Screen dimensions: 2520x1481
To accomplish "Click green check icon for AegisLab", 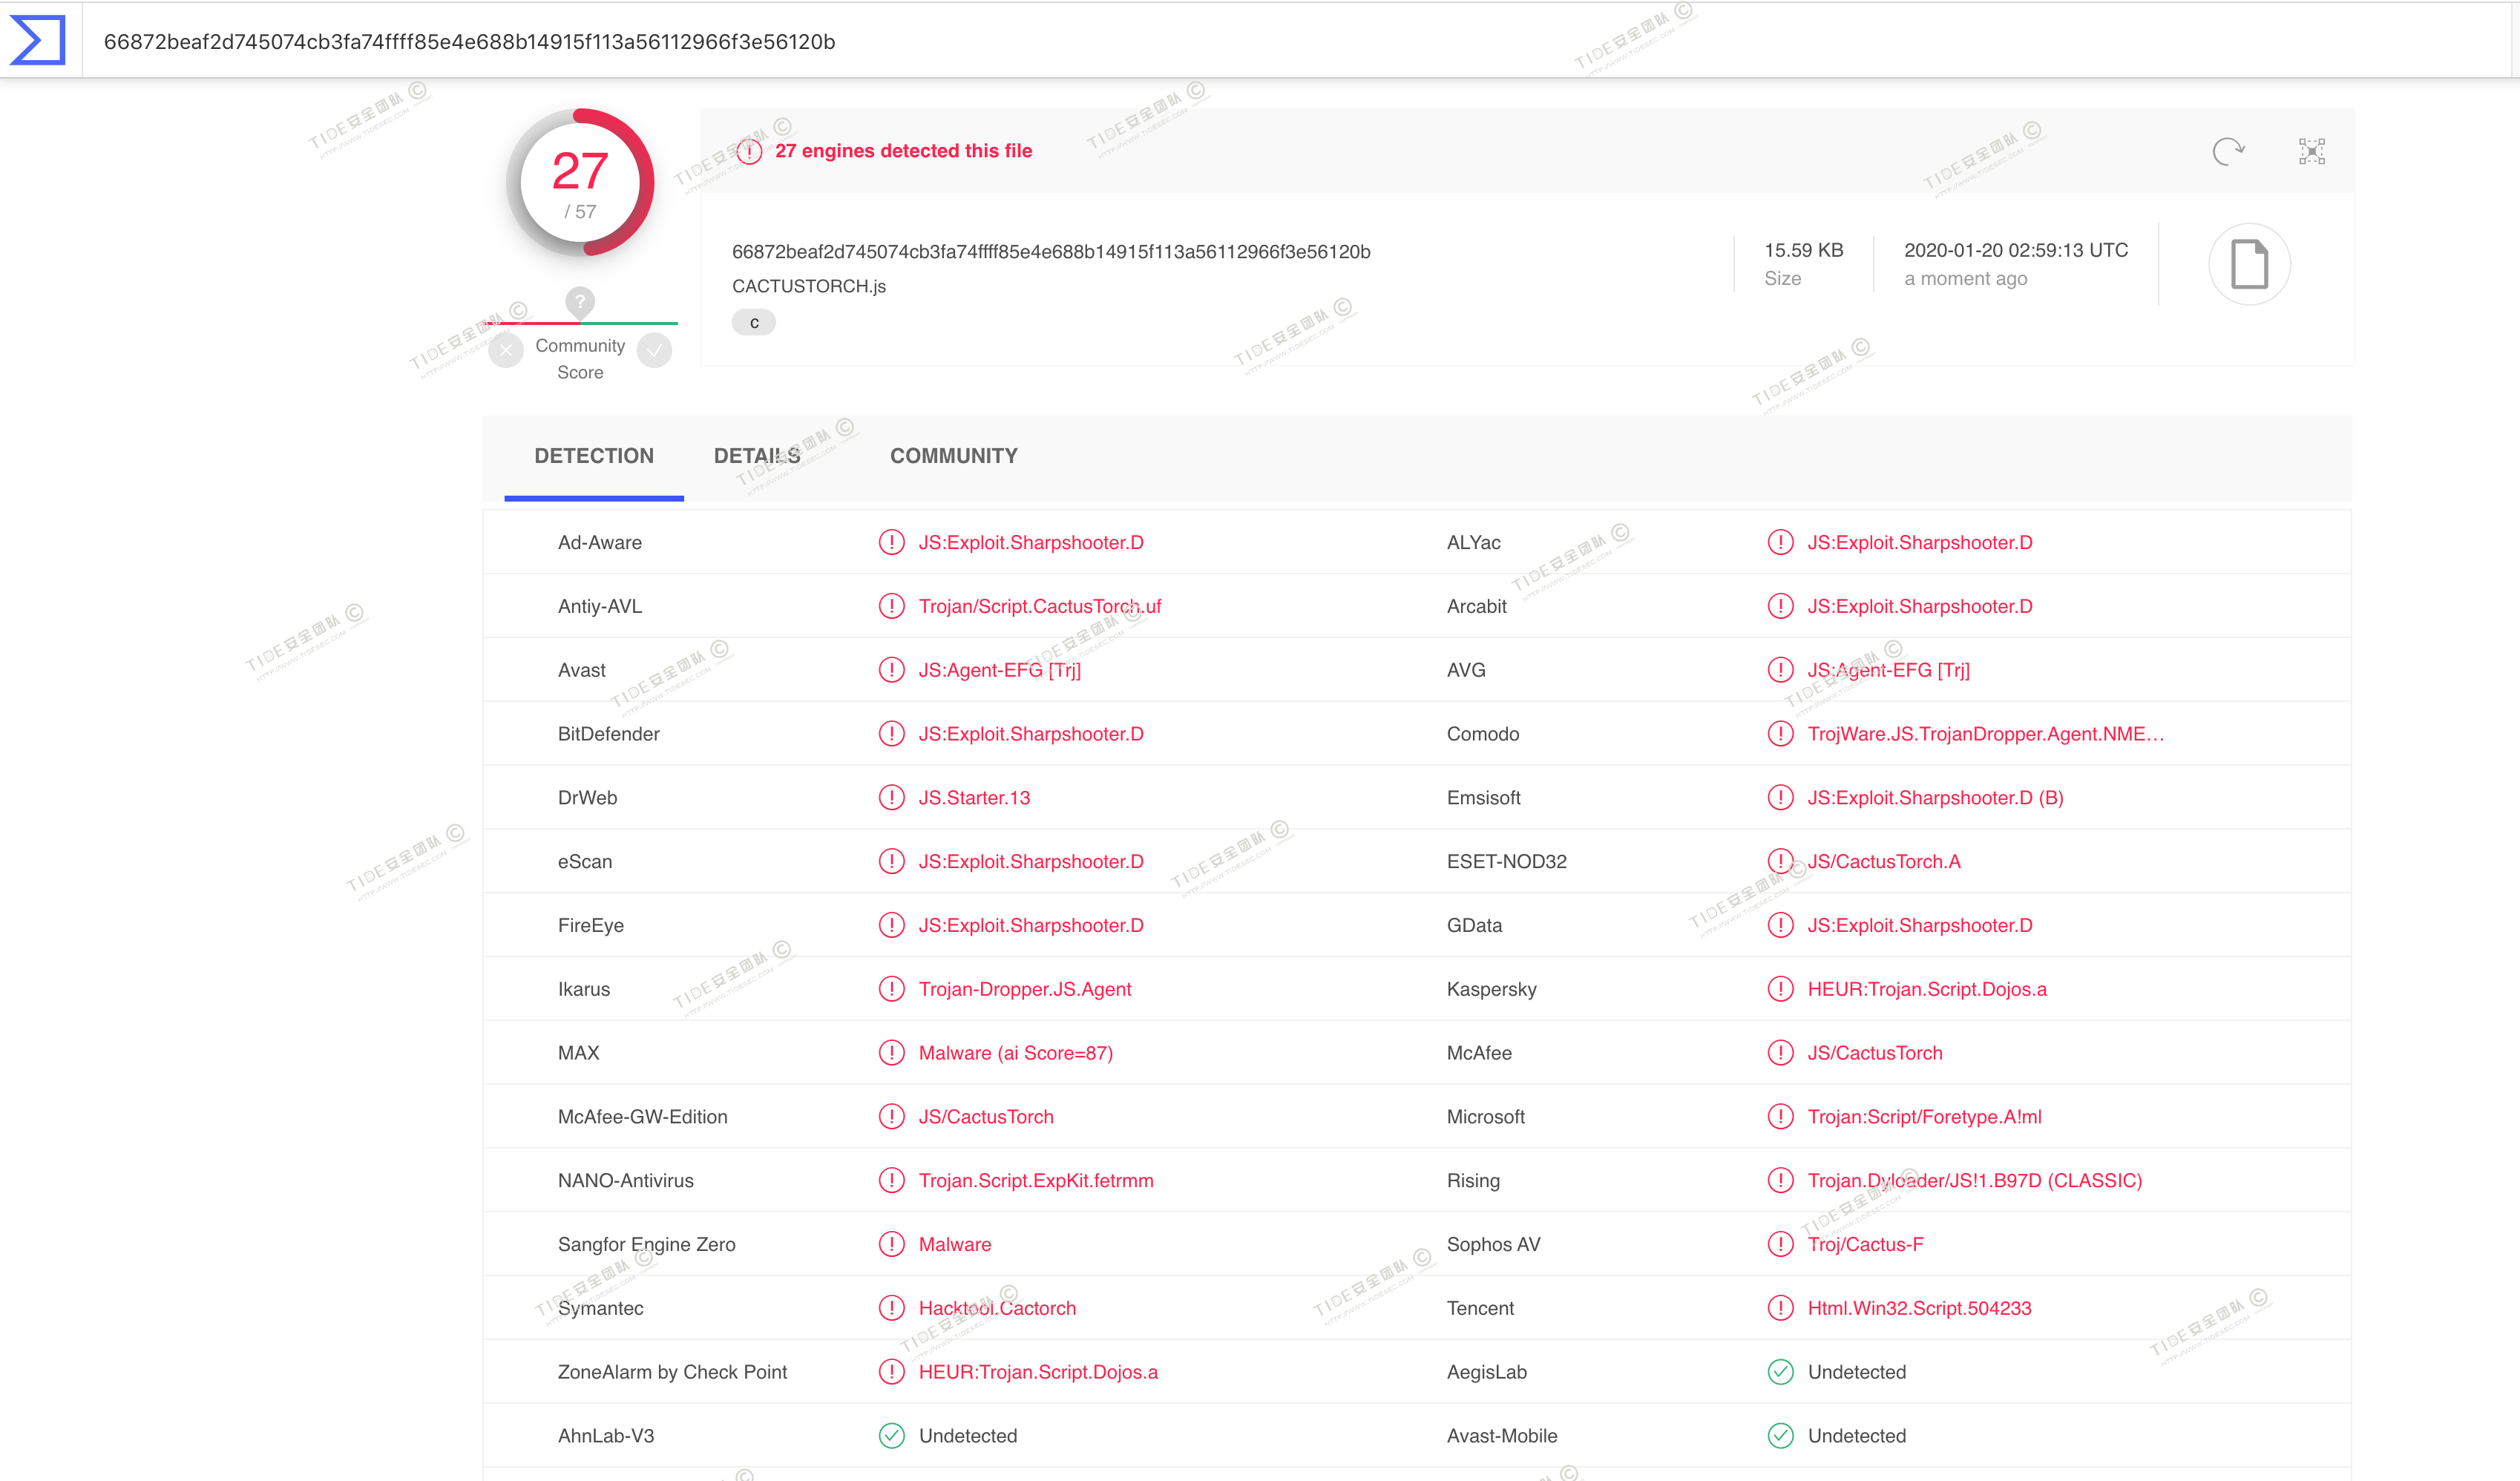I will pyautogui.click(x=1780, y=1372).
